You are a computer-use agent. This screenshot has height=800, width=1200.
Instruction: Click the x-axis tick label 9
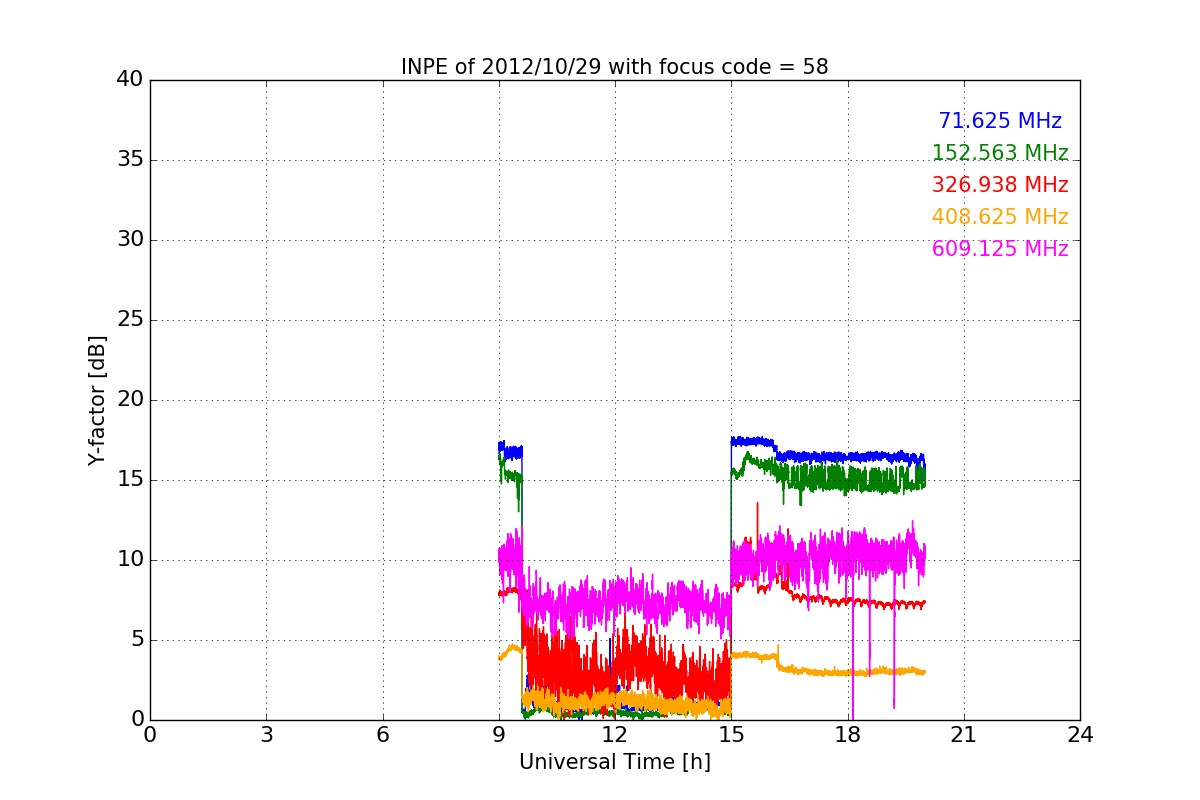(499, 735)
